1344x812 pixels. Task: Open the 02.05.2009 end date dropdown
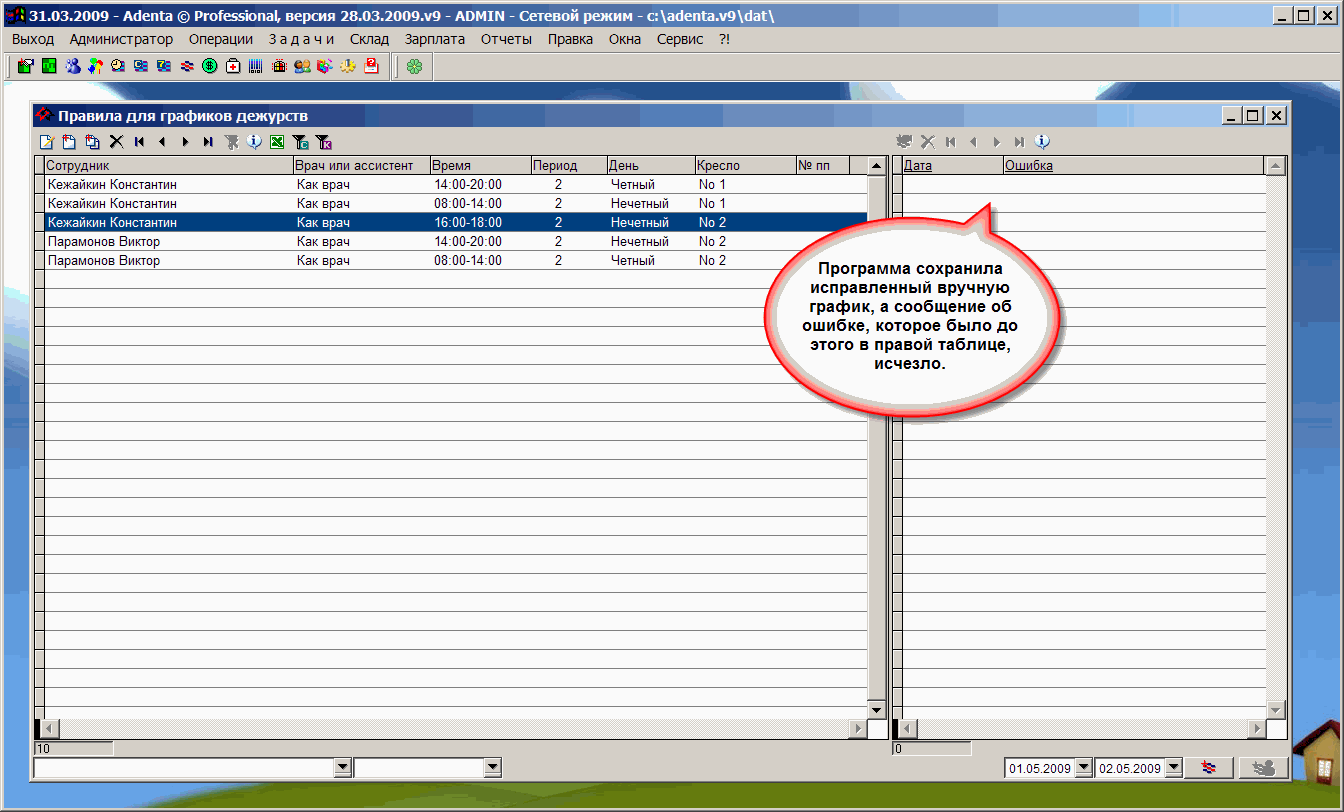click(1174, 768)
